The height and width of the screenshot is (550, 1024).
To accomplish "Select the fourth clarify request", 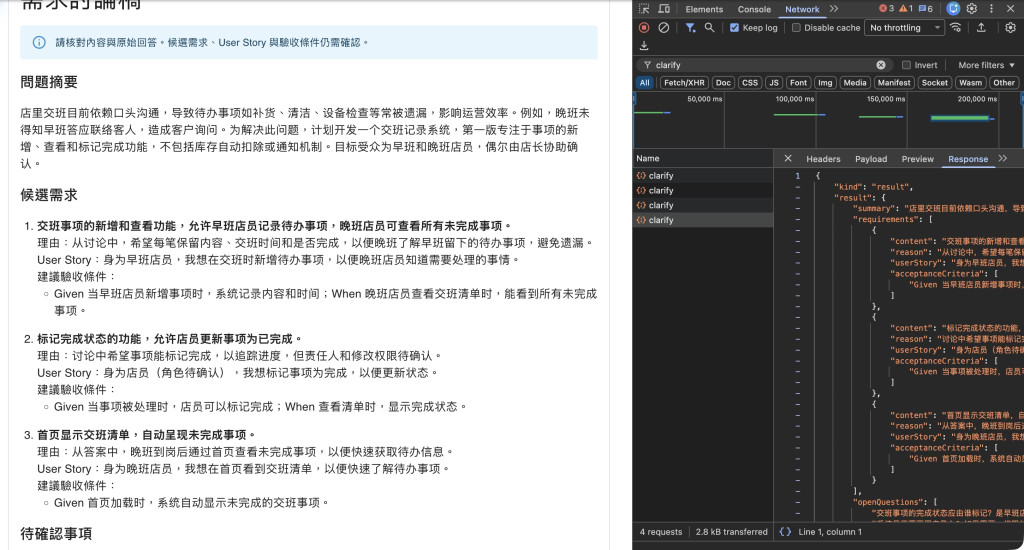I will pyautogui.click(x=703, y=220).
